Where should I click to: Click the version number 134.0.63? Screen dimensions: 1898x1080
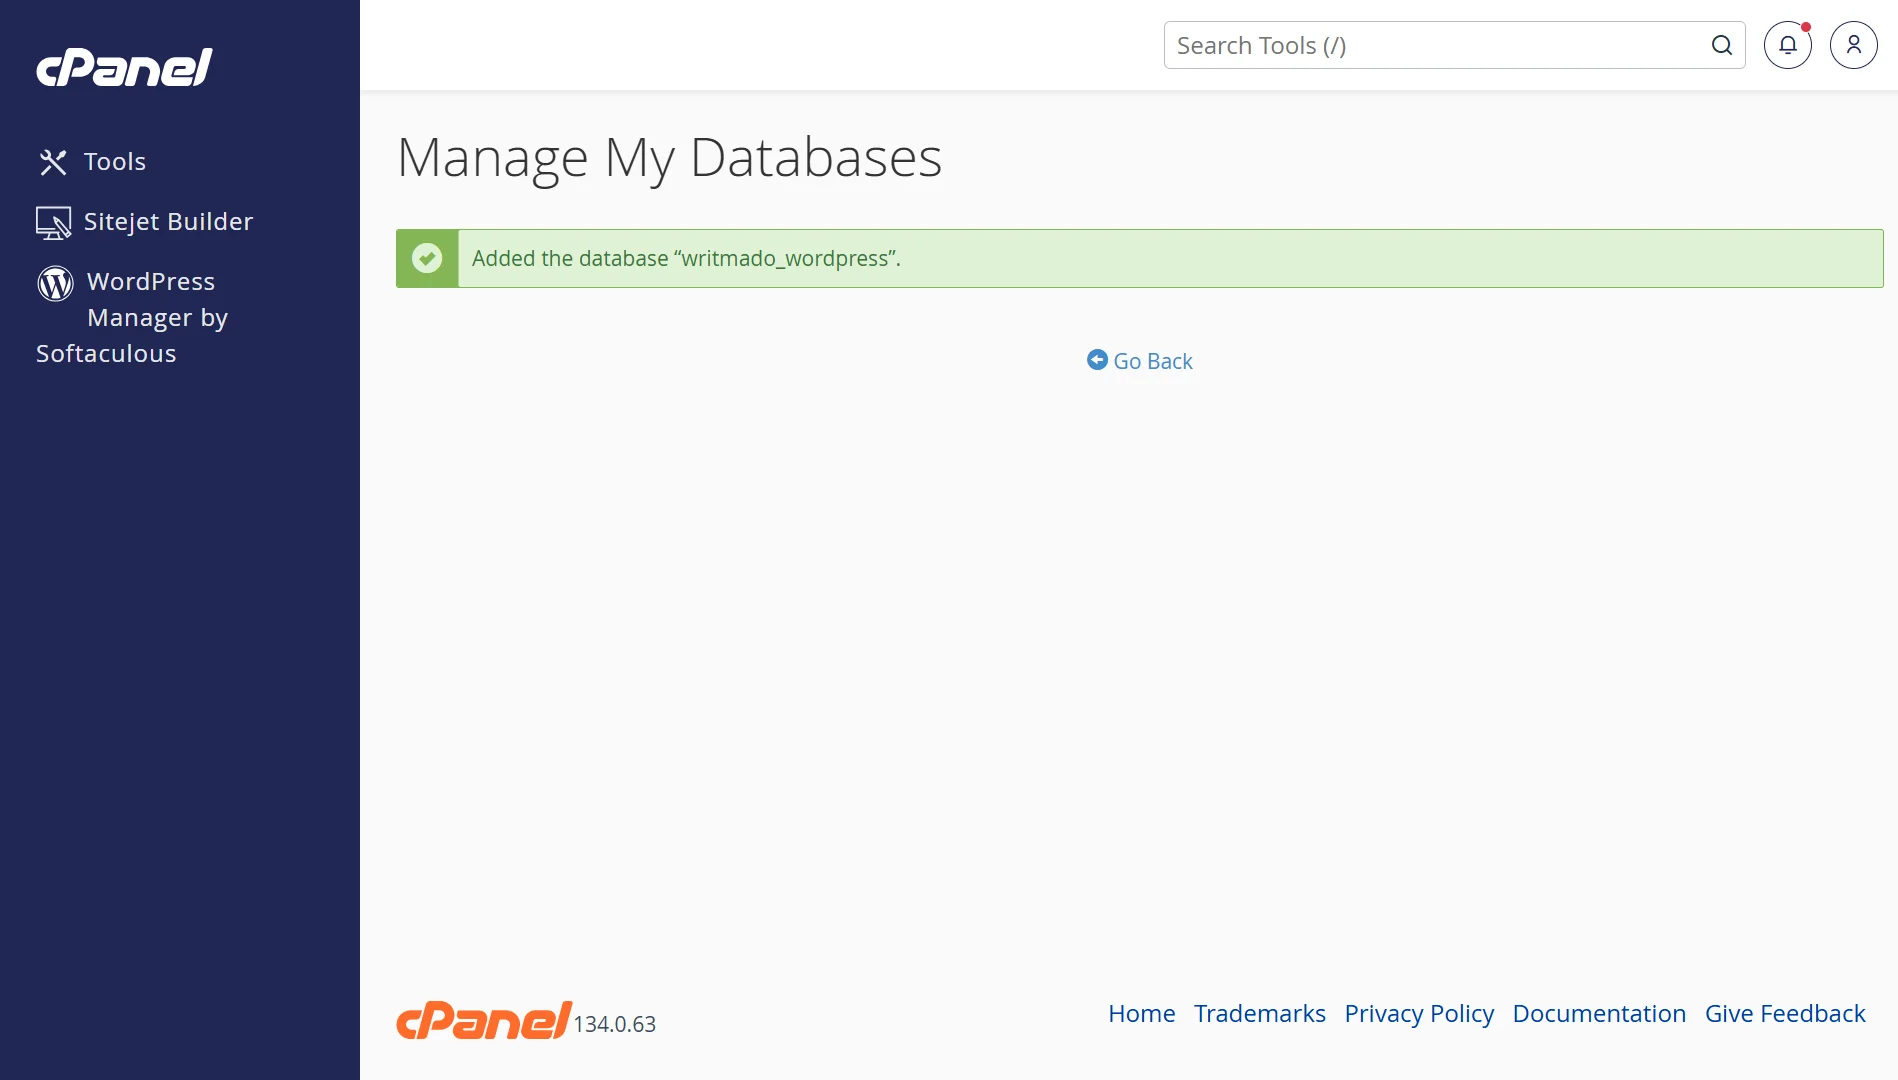(614, 1024)
